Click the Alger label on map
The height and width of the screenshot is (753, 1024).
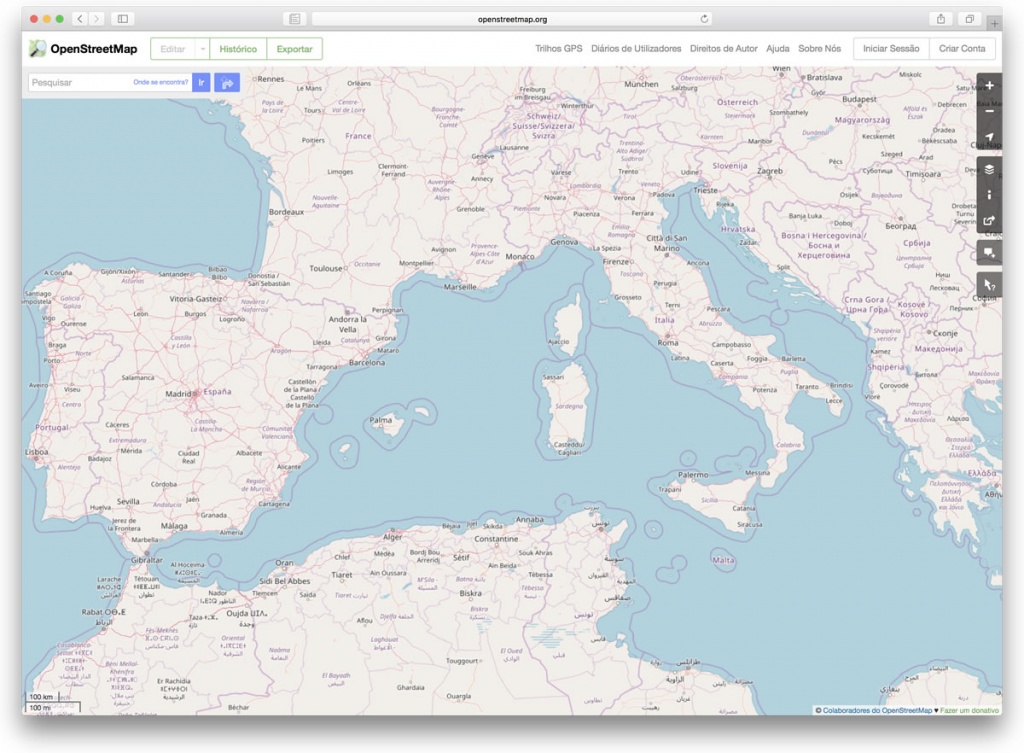pyautogui.click(x=392, y=537)
